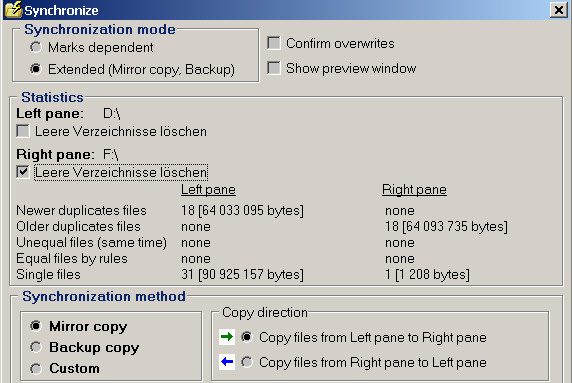The image size is (572, 383).
Task: Click the Copy direction group label
Action: click(265, 313)
